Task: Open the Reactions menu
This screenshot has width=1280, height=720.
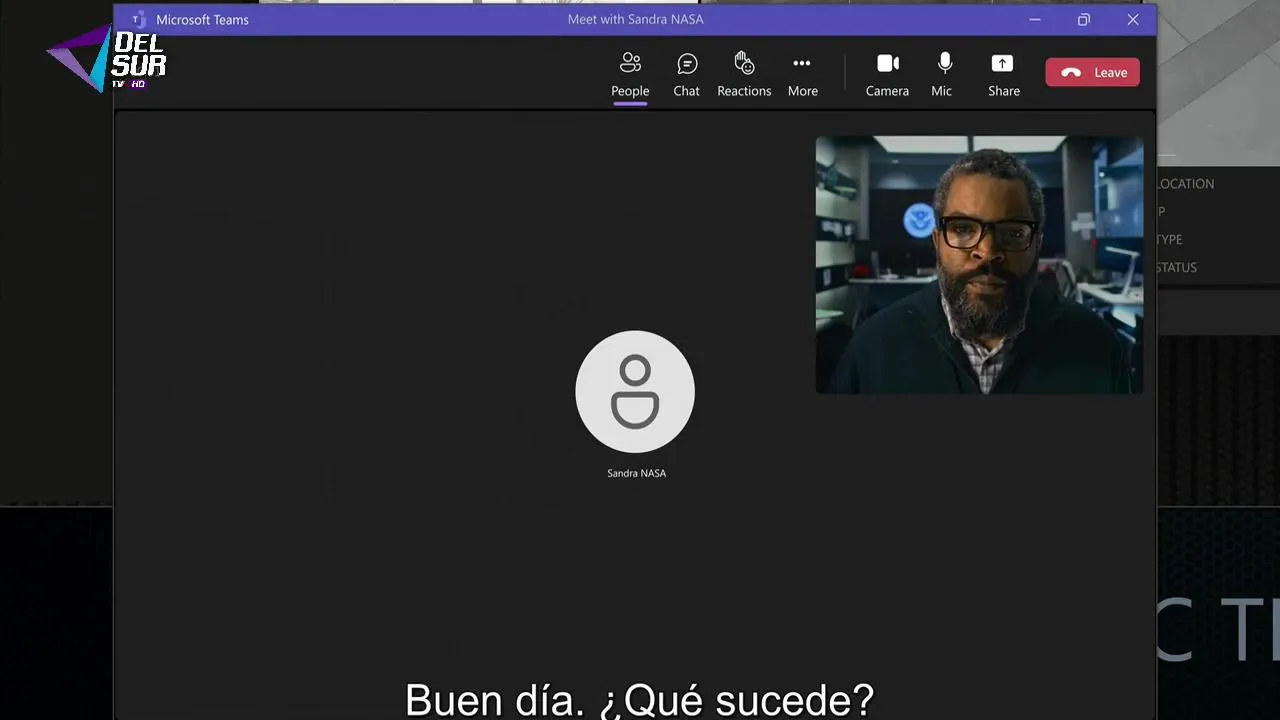Action: [744, 75]
